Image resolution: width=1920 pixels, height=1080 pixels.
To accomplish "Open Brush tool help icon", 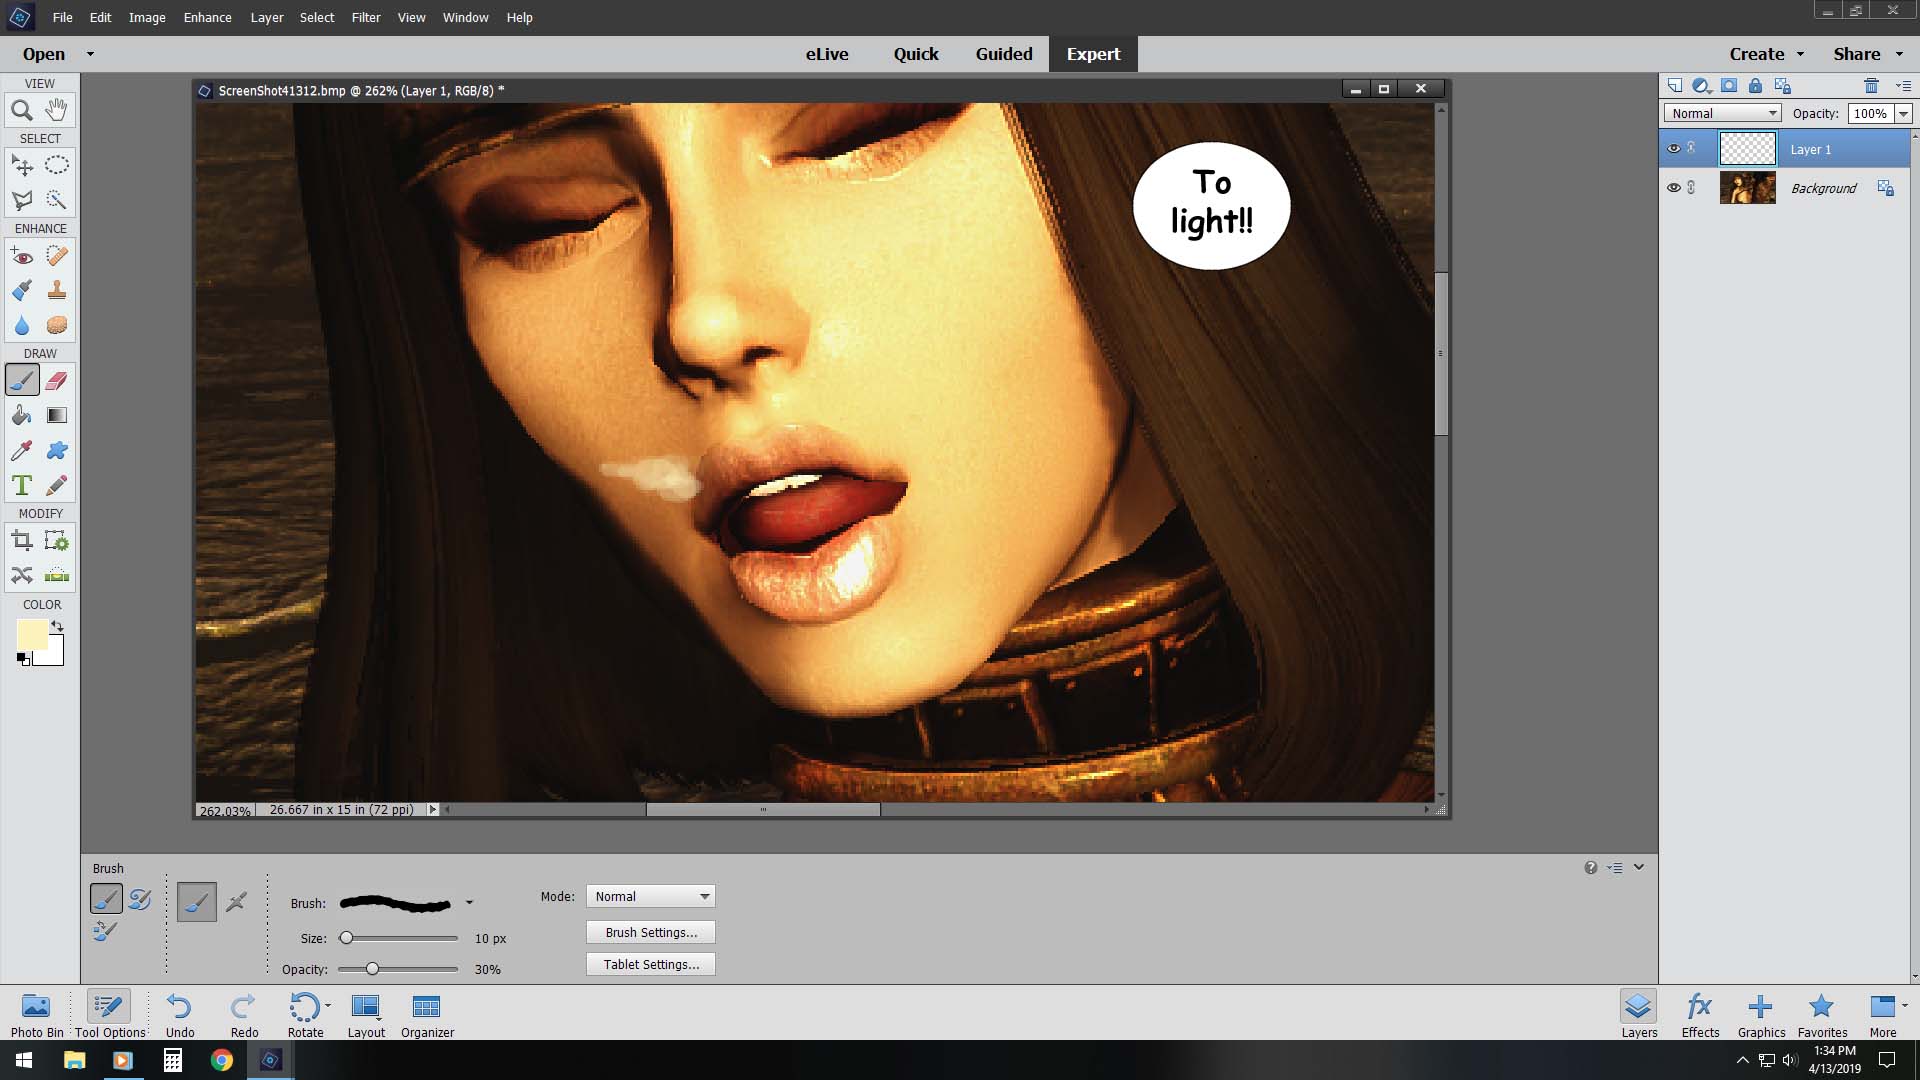I will pyautogui.click(x=1590, y=868).
